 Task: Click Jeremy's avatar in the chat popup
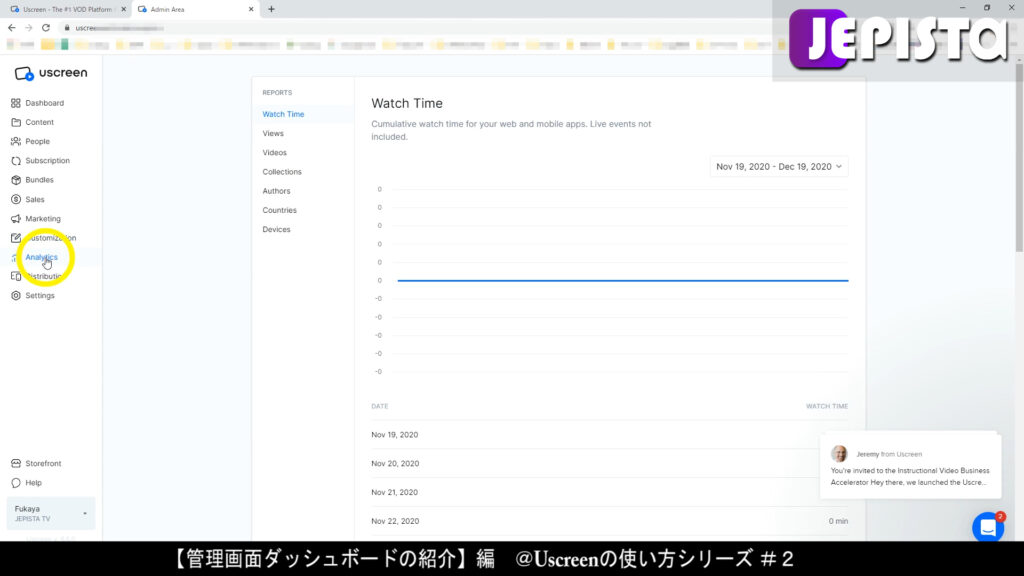(x=839, y=453)
